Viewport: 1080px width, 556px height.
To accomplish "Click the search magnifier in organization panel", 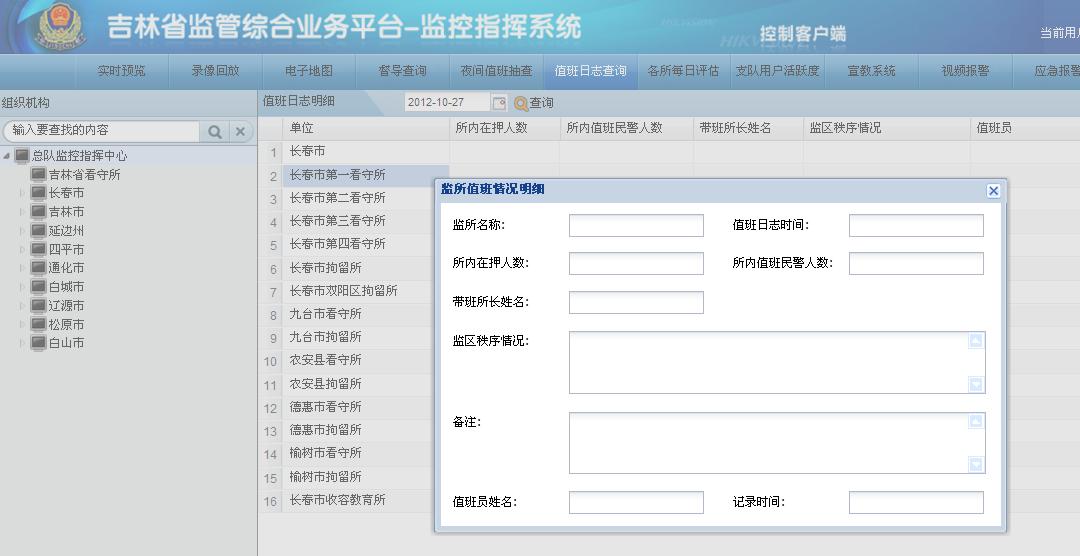I will pos(215,131).
